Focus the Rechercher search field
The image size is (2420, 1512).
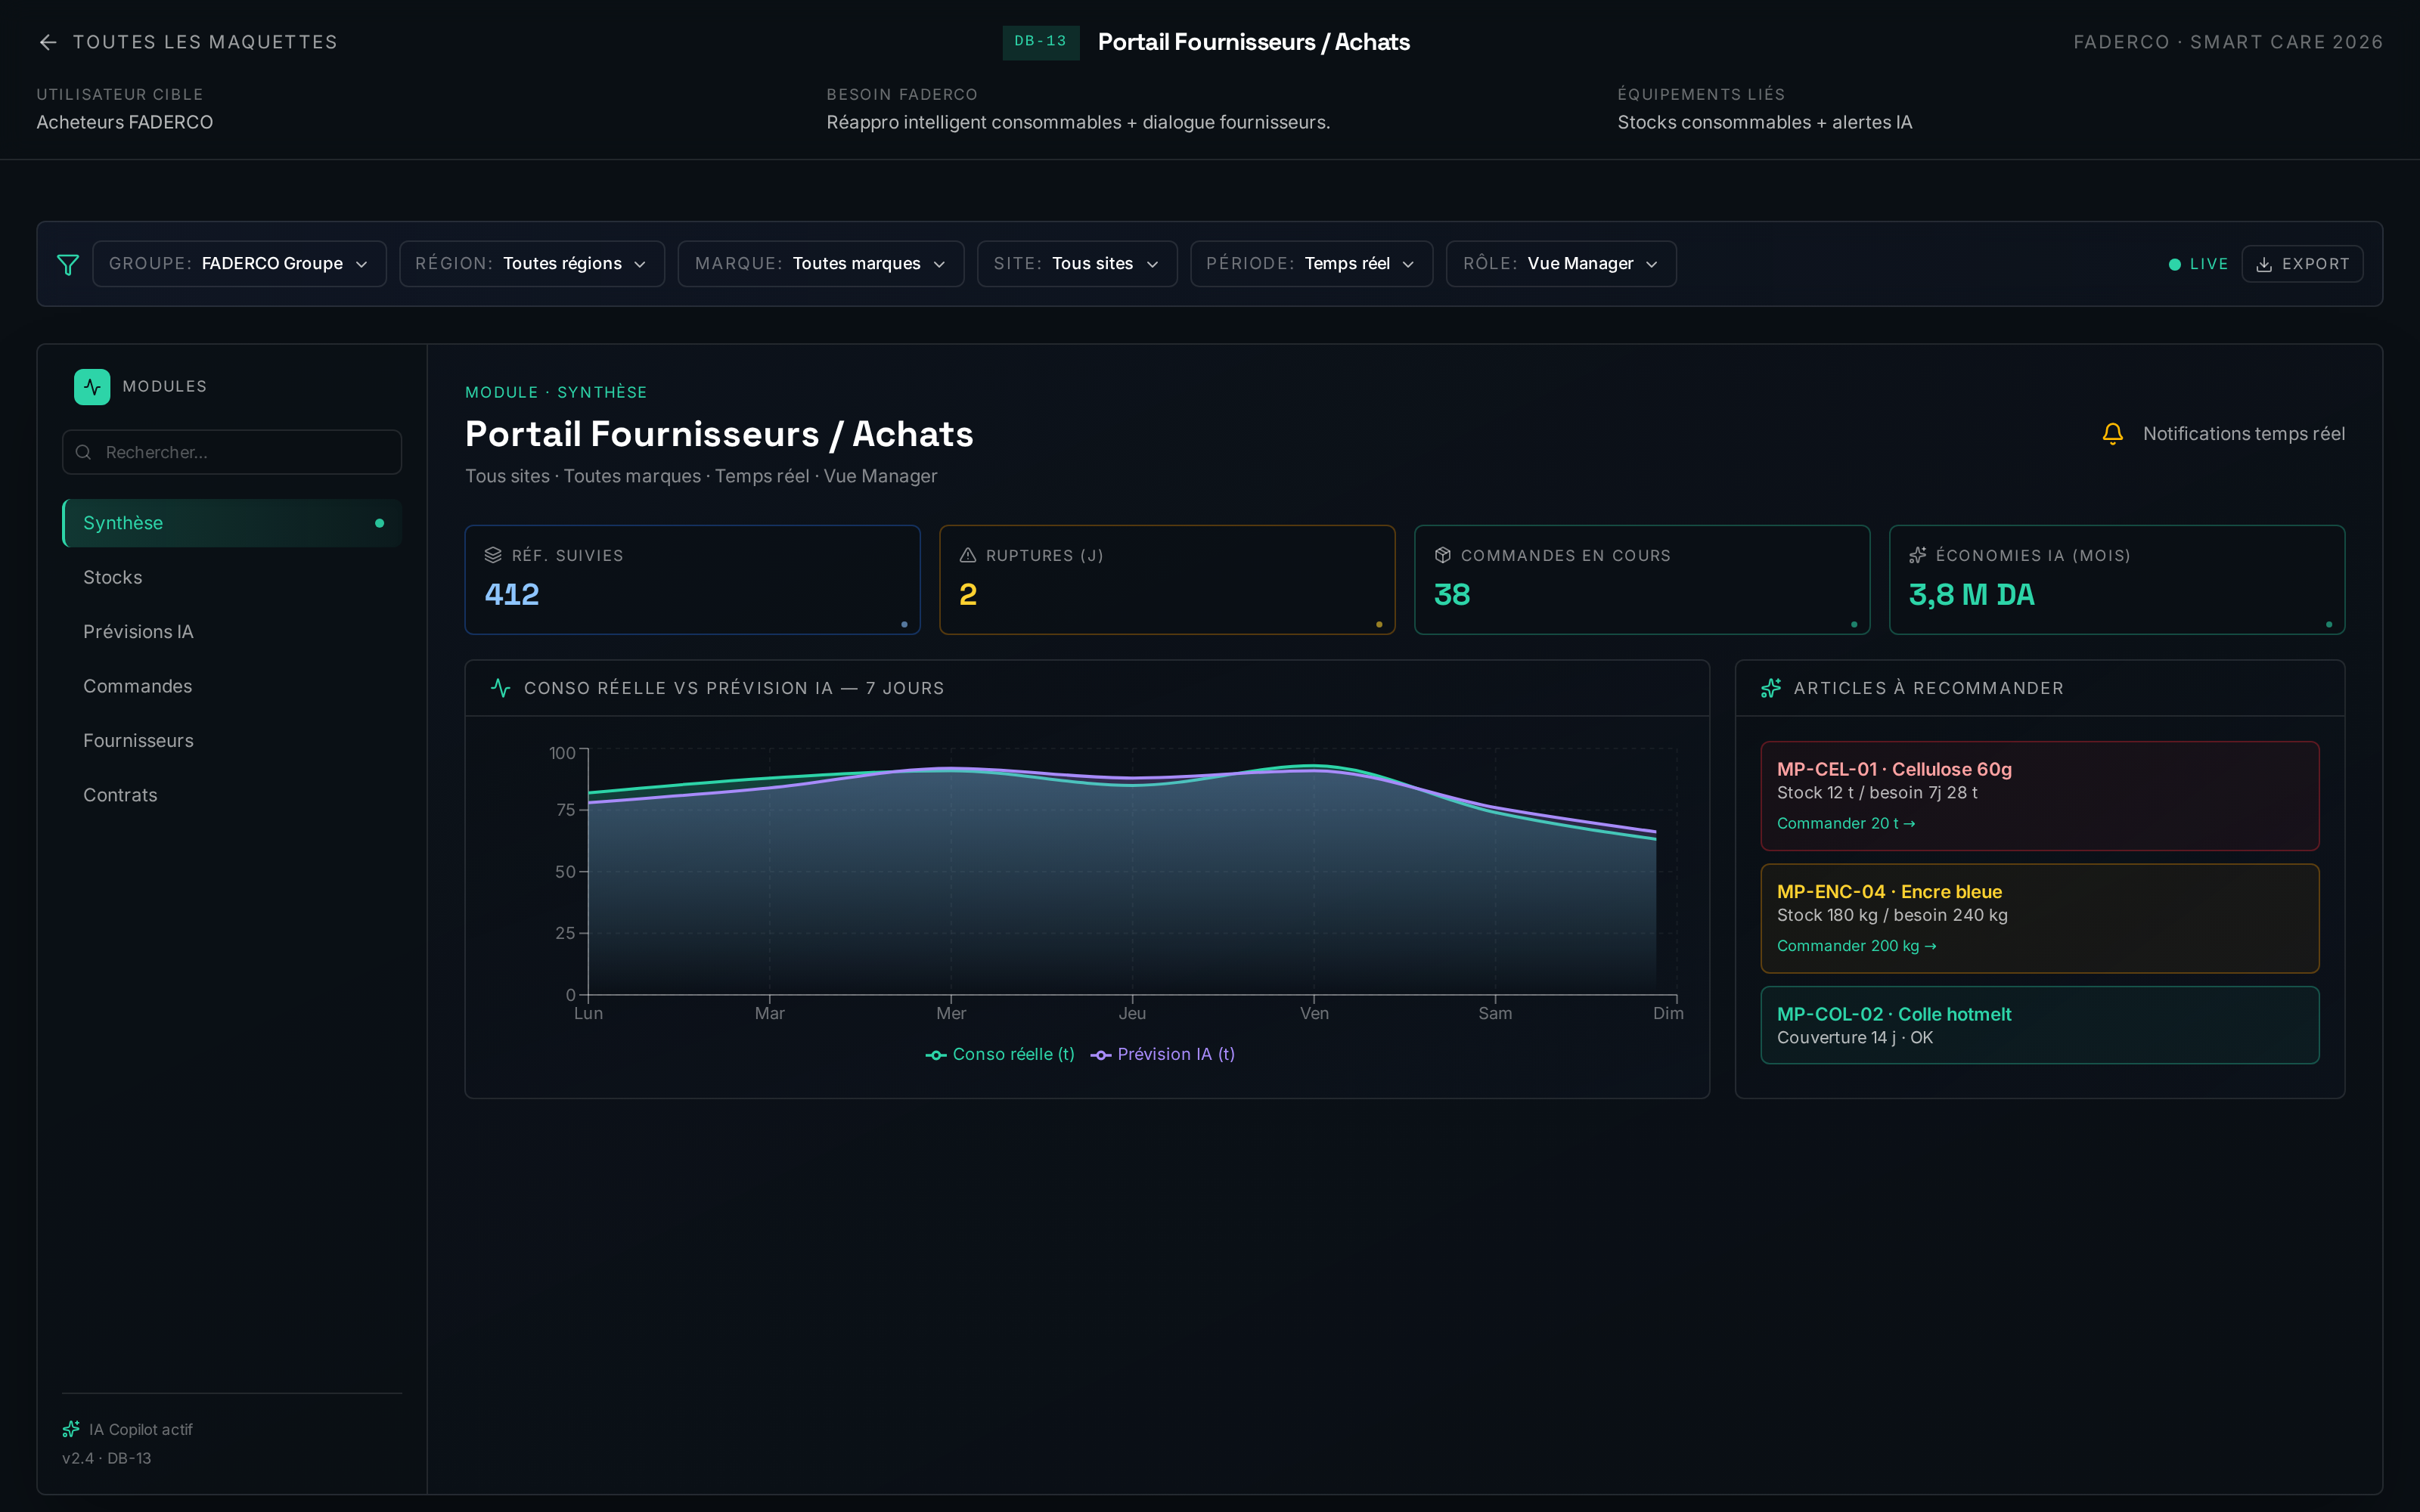(232, 452)
